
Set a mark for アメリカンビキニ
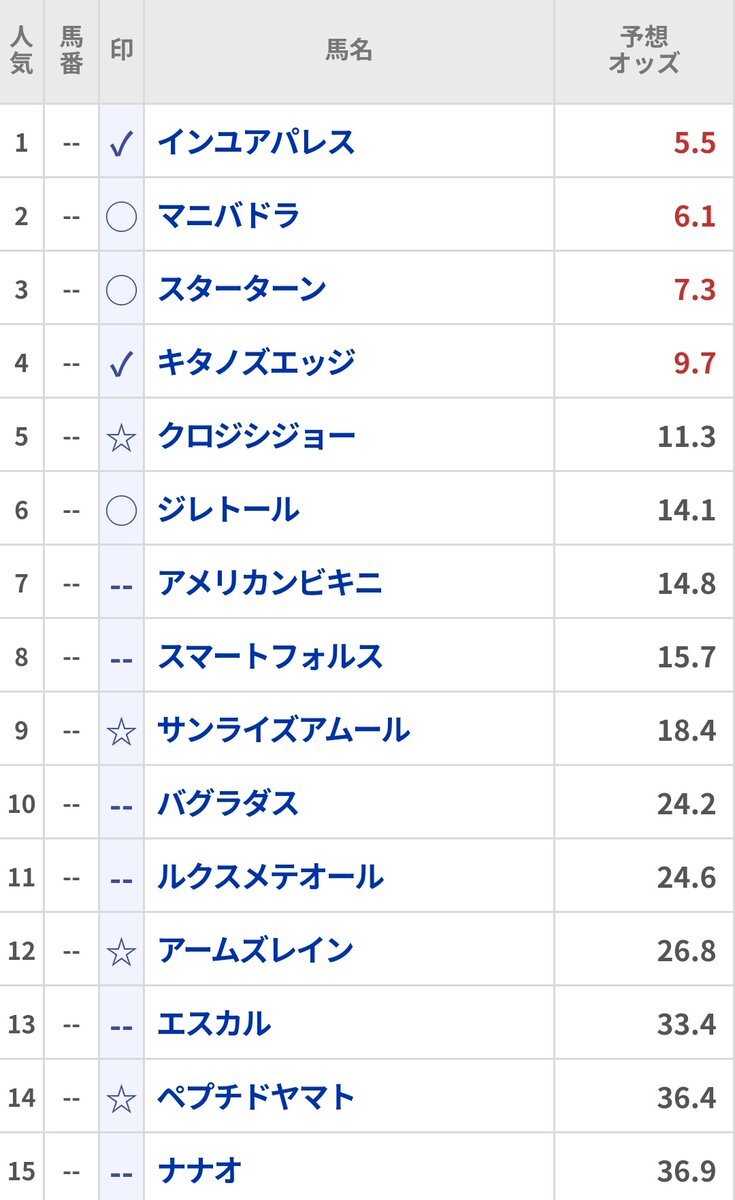(x=121, y=584)
